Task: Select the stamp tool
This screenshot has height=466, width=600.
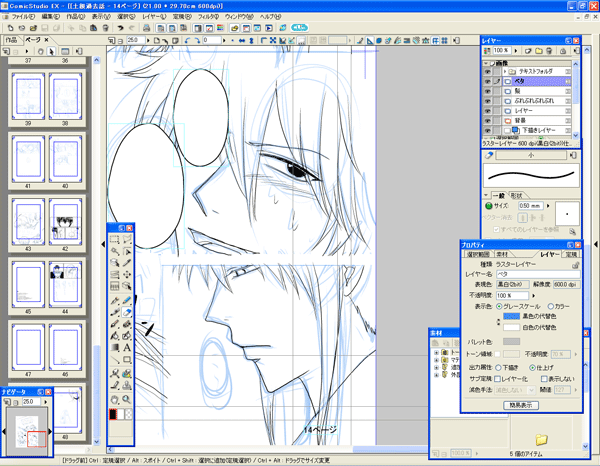Action: click(127, 386)
